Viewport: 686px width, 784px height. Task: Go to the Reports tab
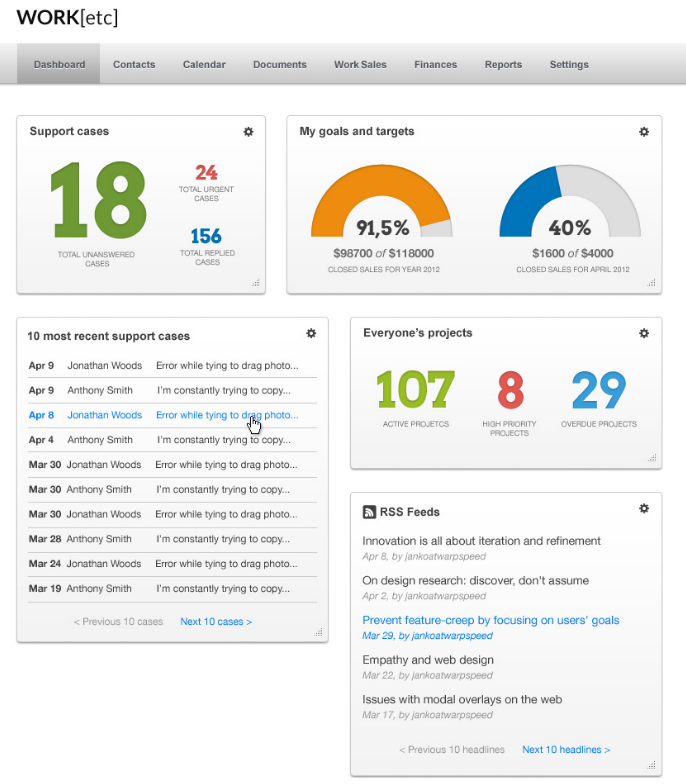click(x=503, y=65)
